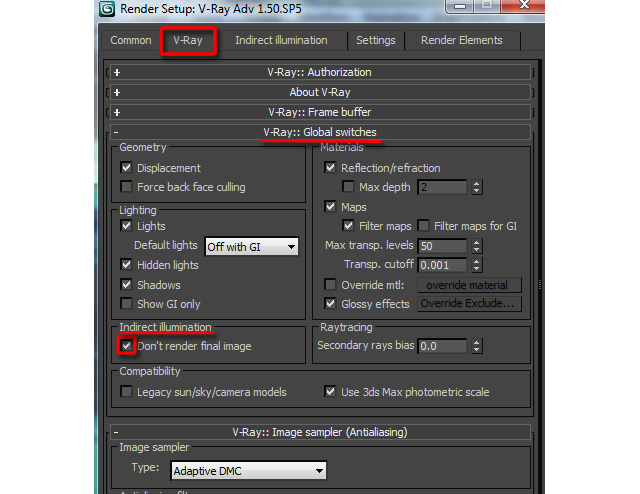640x494 pixels.
Task: Click the Transp. cutoff value field
Action: (x=442, y=265)
